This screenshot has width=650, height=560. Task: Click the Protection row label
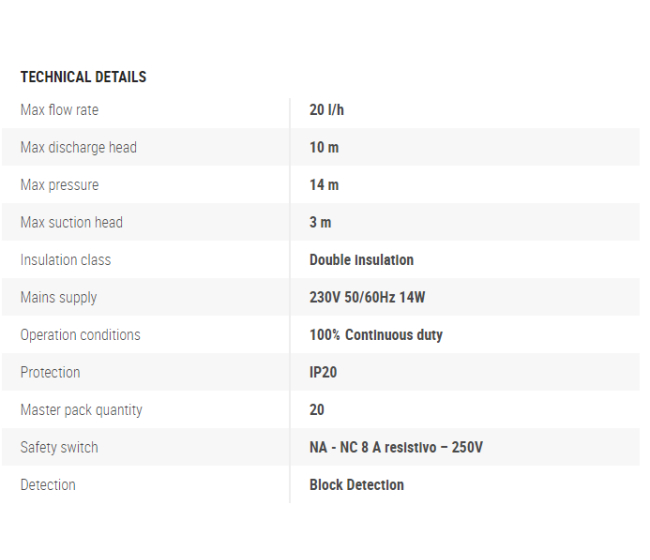[49, 372]
